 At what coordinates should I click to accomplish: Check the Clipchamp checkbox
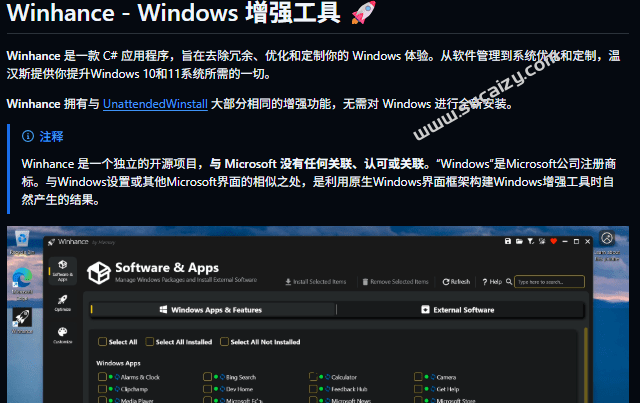[x=102, y=389]
